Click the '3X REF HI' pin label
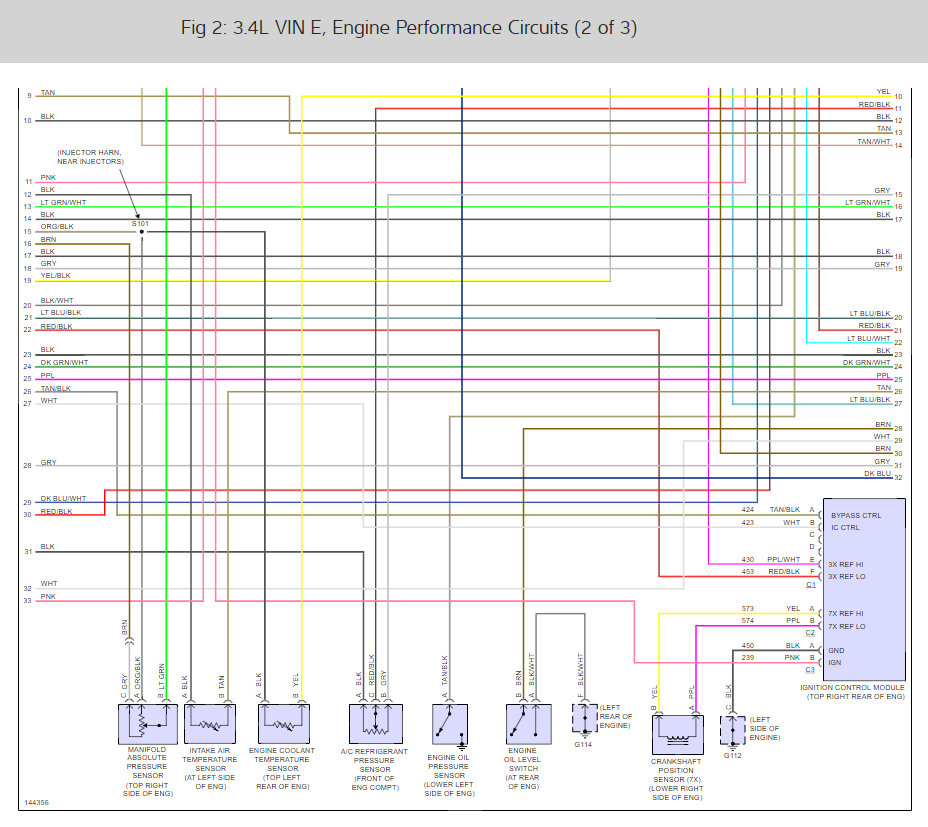This screenshot has width=928, height=827. (x=845, y=565)
